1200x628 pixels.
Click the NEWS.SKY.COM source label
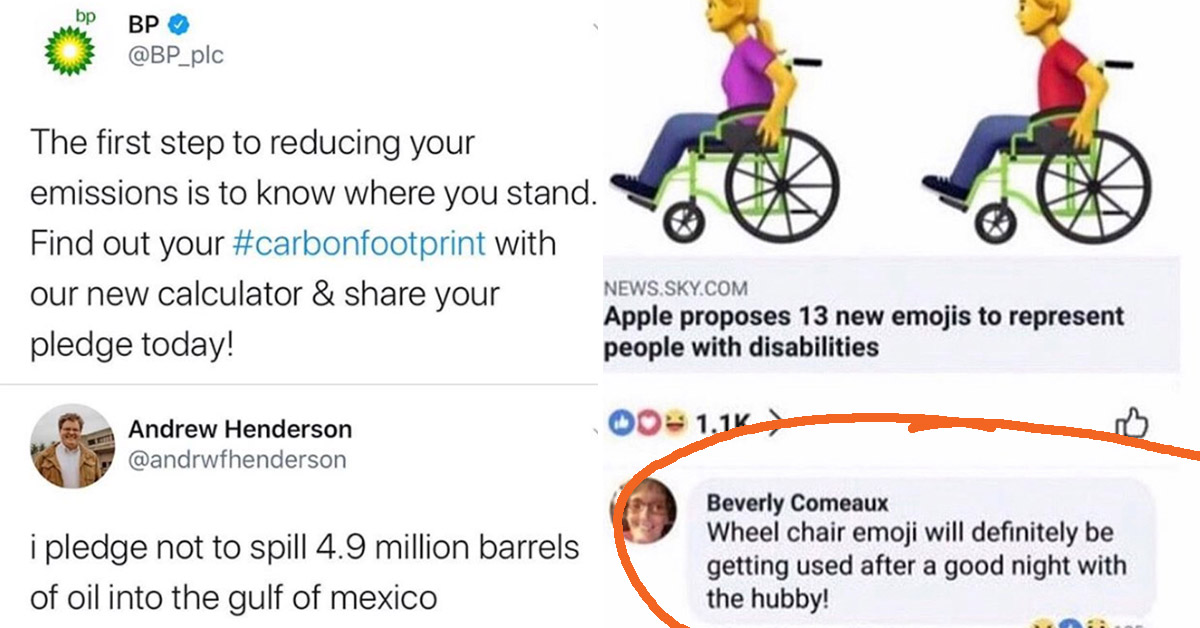pyautogui.click(x=675, y=289)
